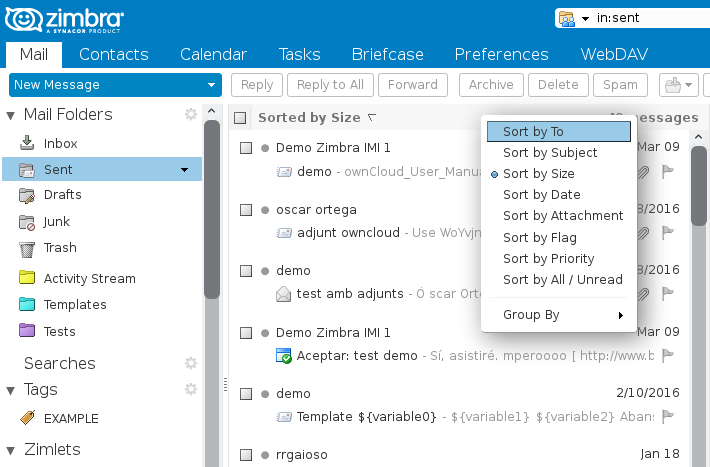Click the in:sent search field

pos(651,18)
